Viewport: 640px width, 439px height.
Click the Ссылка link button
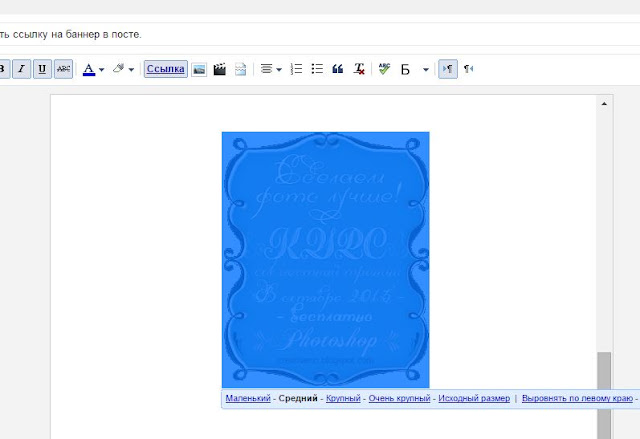pos(166,69)
